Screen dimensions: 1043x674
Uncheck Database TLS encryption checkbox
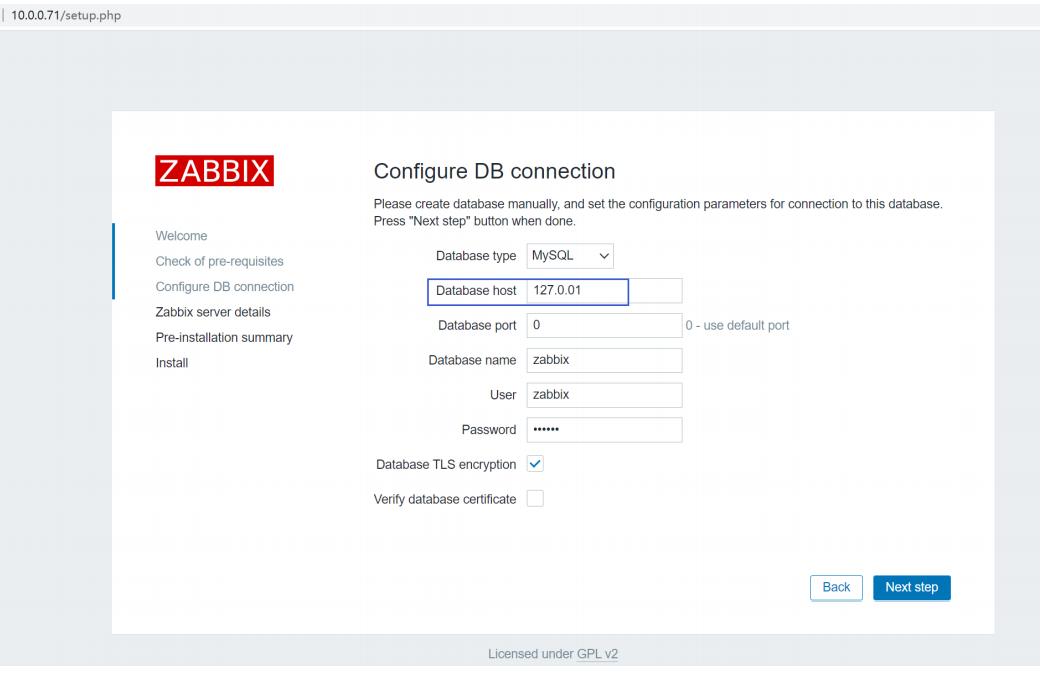click(x=535, y=464)
